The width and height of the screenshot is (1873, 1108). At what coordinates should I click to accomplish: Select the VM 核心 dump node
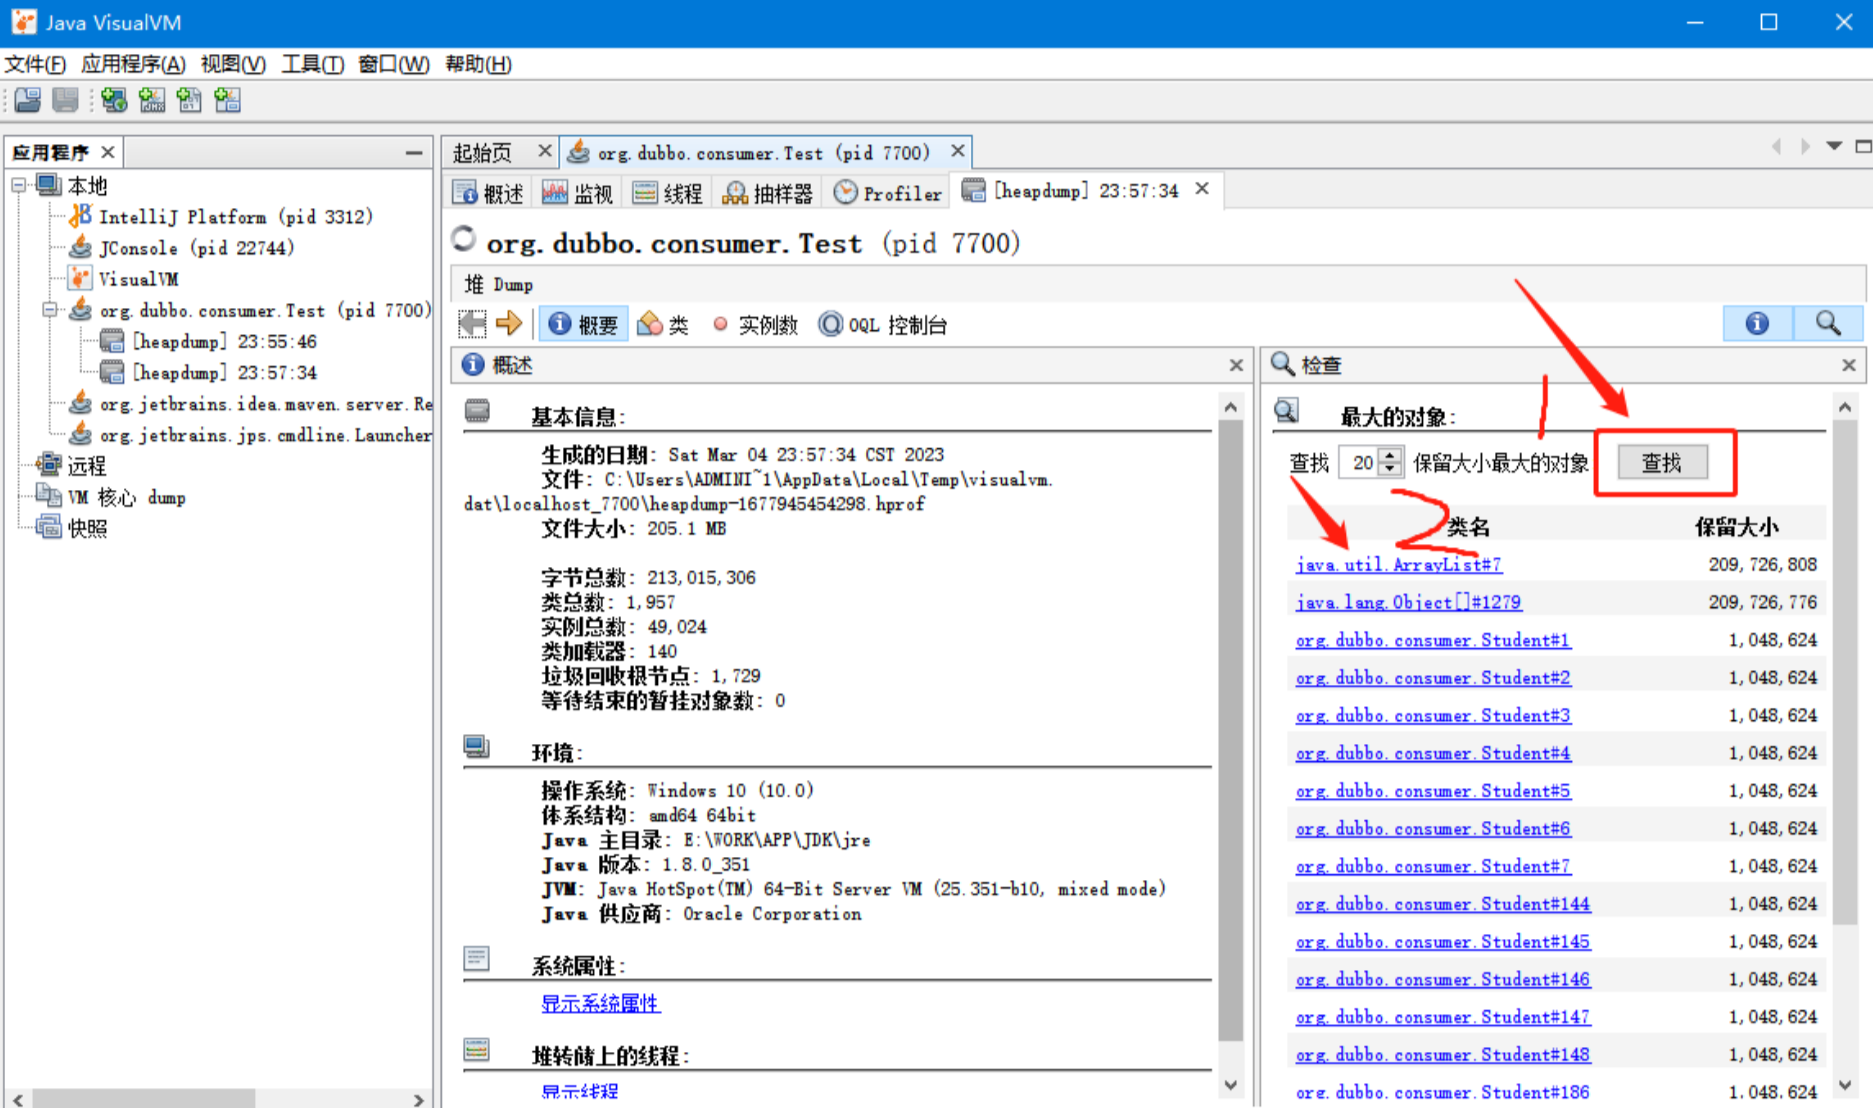111,497
